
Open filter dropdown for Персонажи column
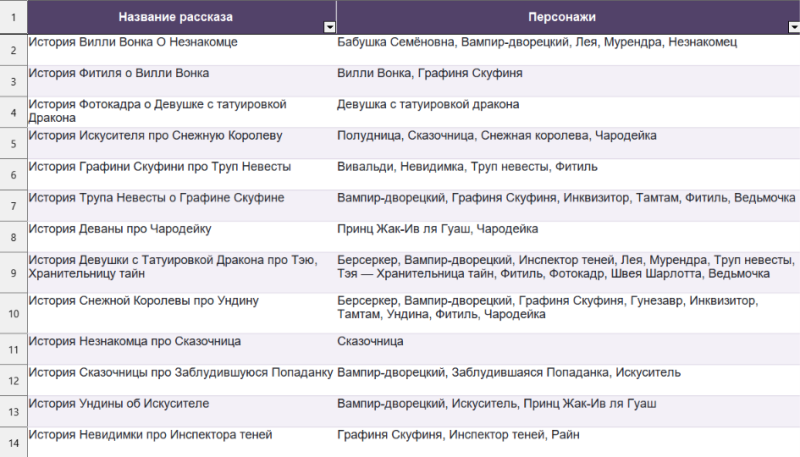(x=794, y=28)
